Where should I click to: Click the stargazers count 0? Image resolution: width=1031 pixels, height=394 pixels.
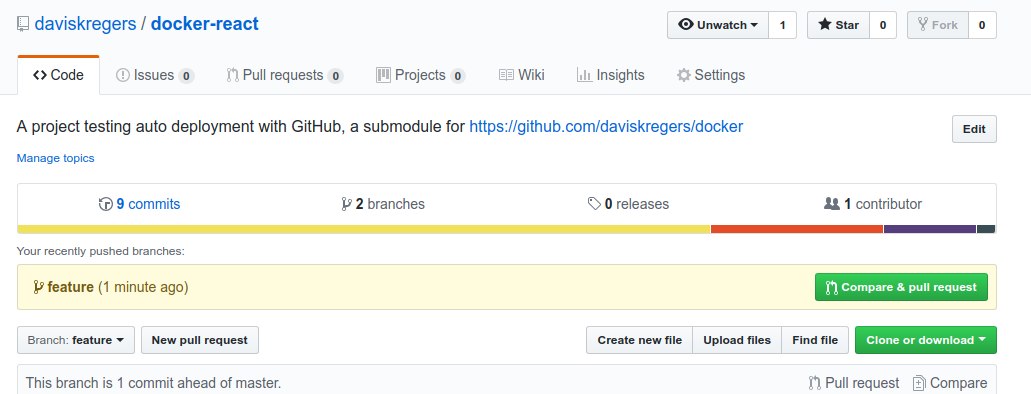883,25
